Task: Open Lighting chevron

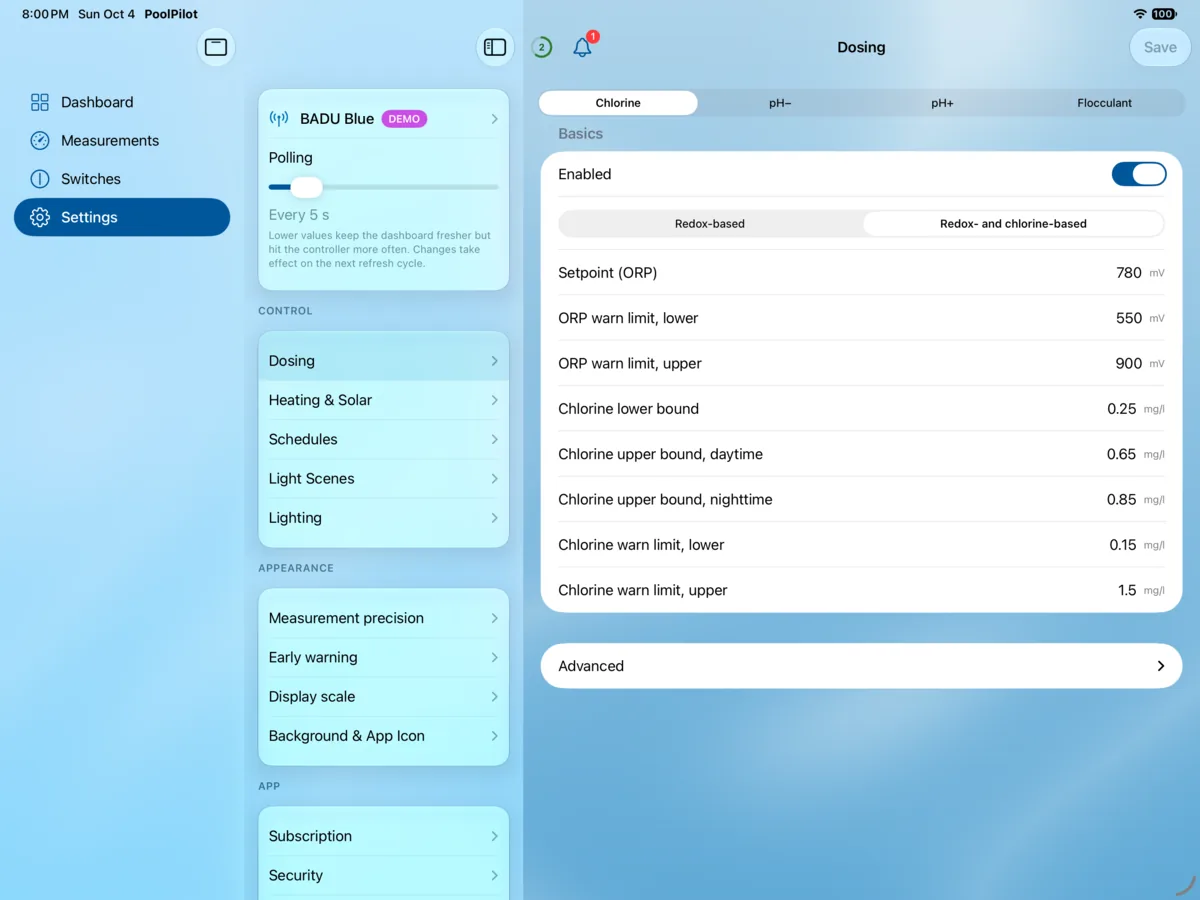Action: point(494,518)
